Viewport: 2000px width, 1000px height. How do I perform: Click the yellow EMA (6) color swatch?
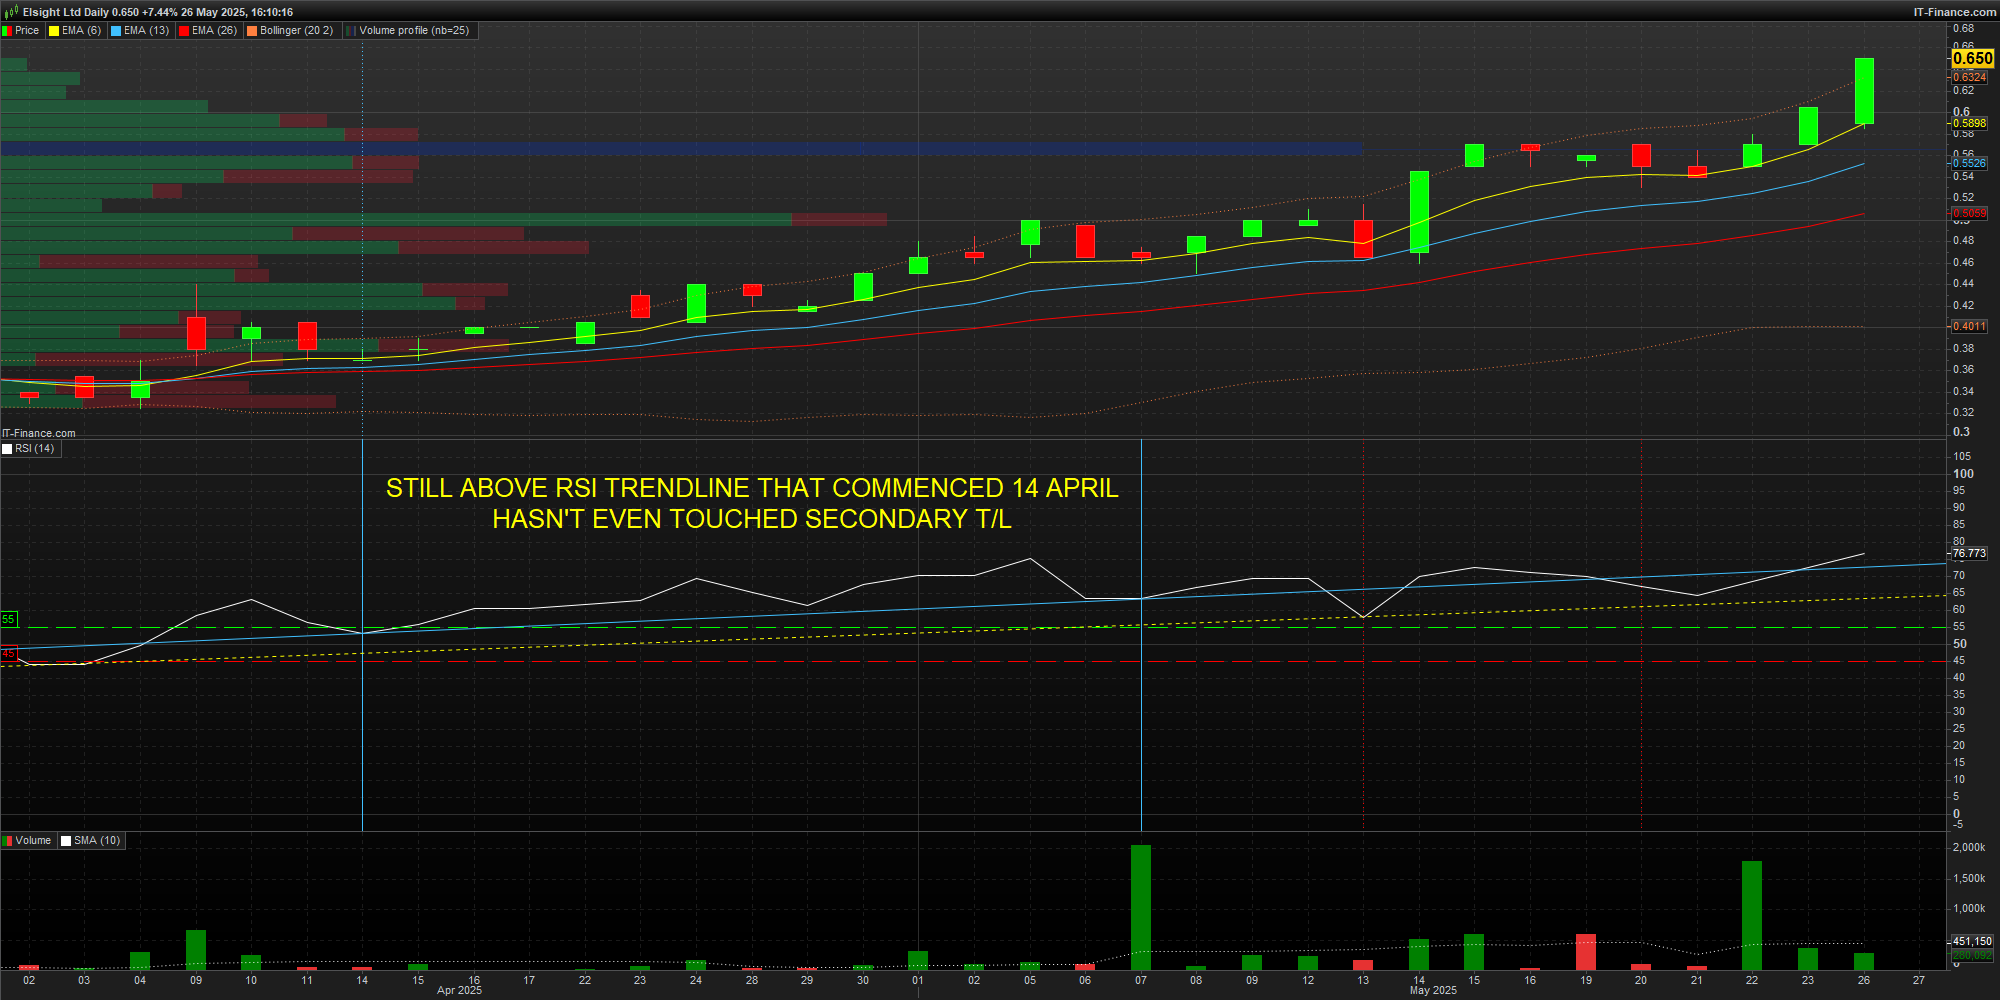click(x=54, y=31)
